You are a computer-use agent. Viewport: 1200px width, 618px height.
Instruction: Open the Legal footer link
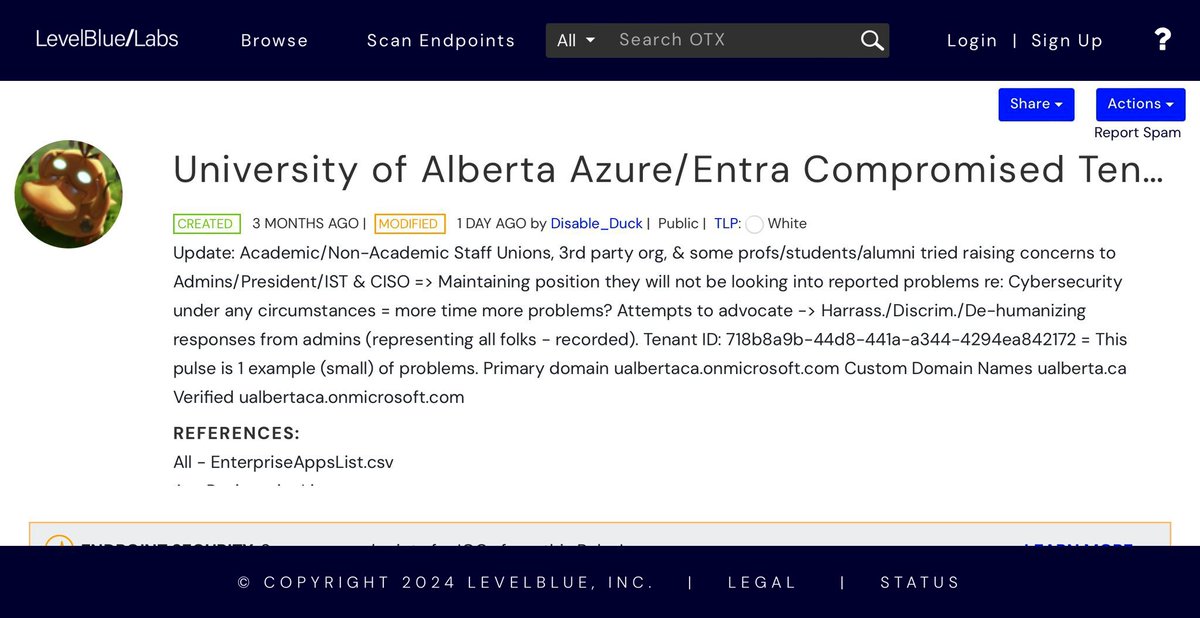point(762,582)
